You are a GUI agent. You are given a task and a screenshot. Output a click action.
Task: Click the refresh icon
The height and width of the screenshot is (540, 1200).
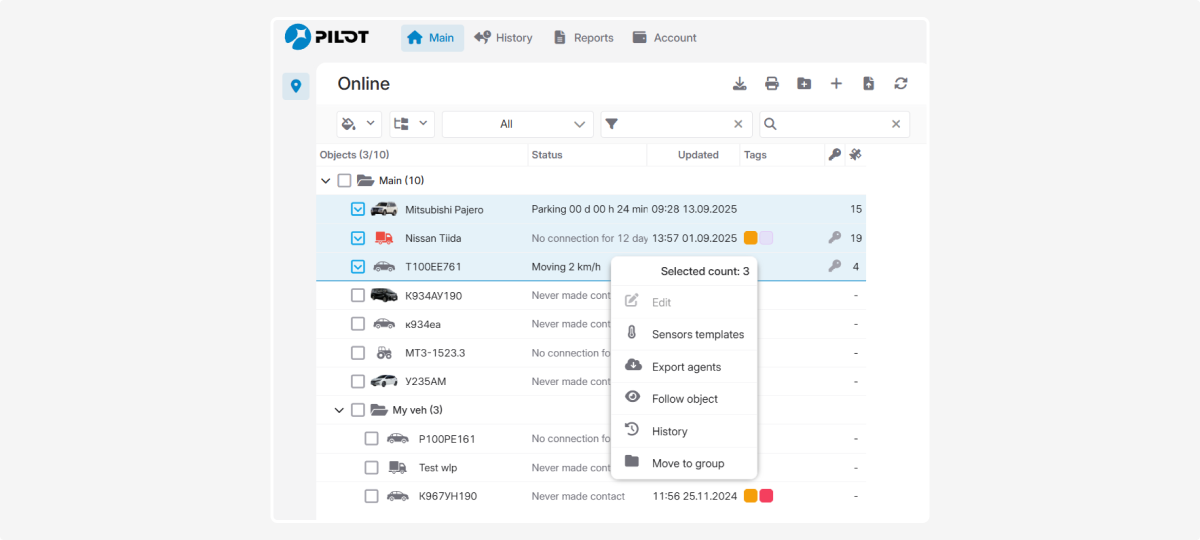[x=900, y=84]
